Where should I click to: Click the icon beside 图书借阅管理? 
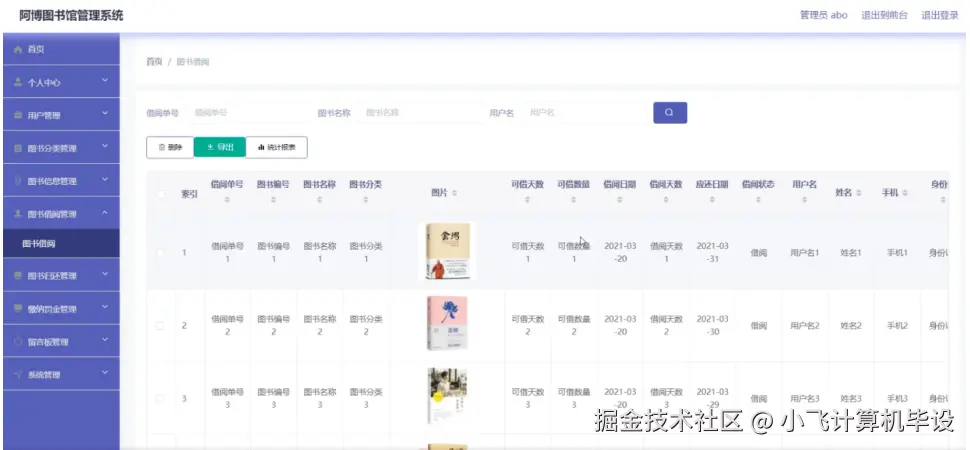coord(18,214)
